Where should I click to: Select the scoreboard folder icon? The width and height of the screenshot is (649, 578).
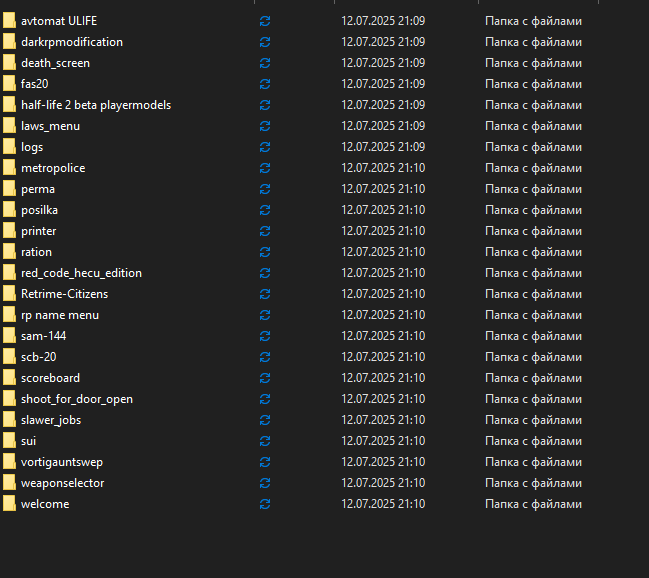9,378
